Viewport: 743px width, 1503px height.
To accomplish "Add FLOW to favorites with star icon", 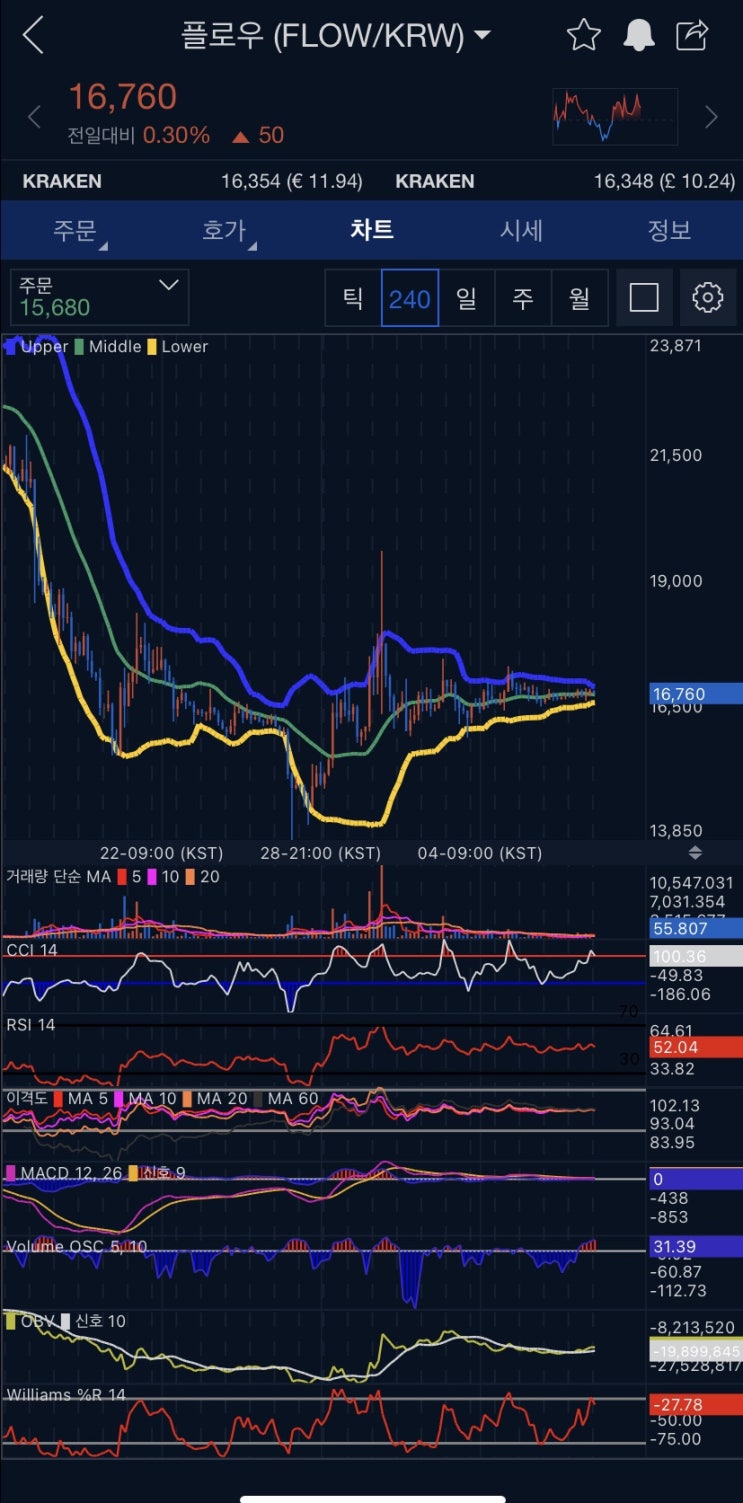I will click(x=583, y=35).
